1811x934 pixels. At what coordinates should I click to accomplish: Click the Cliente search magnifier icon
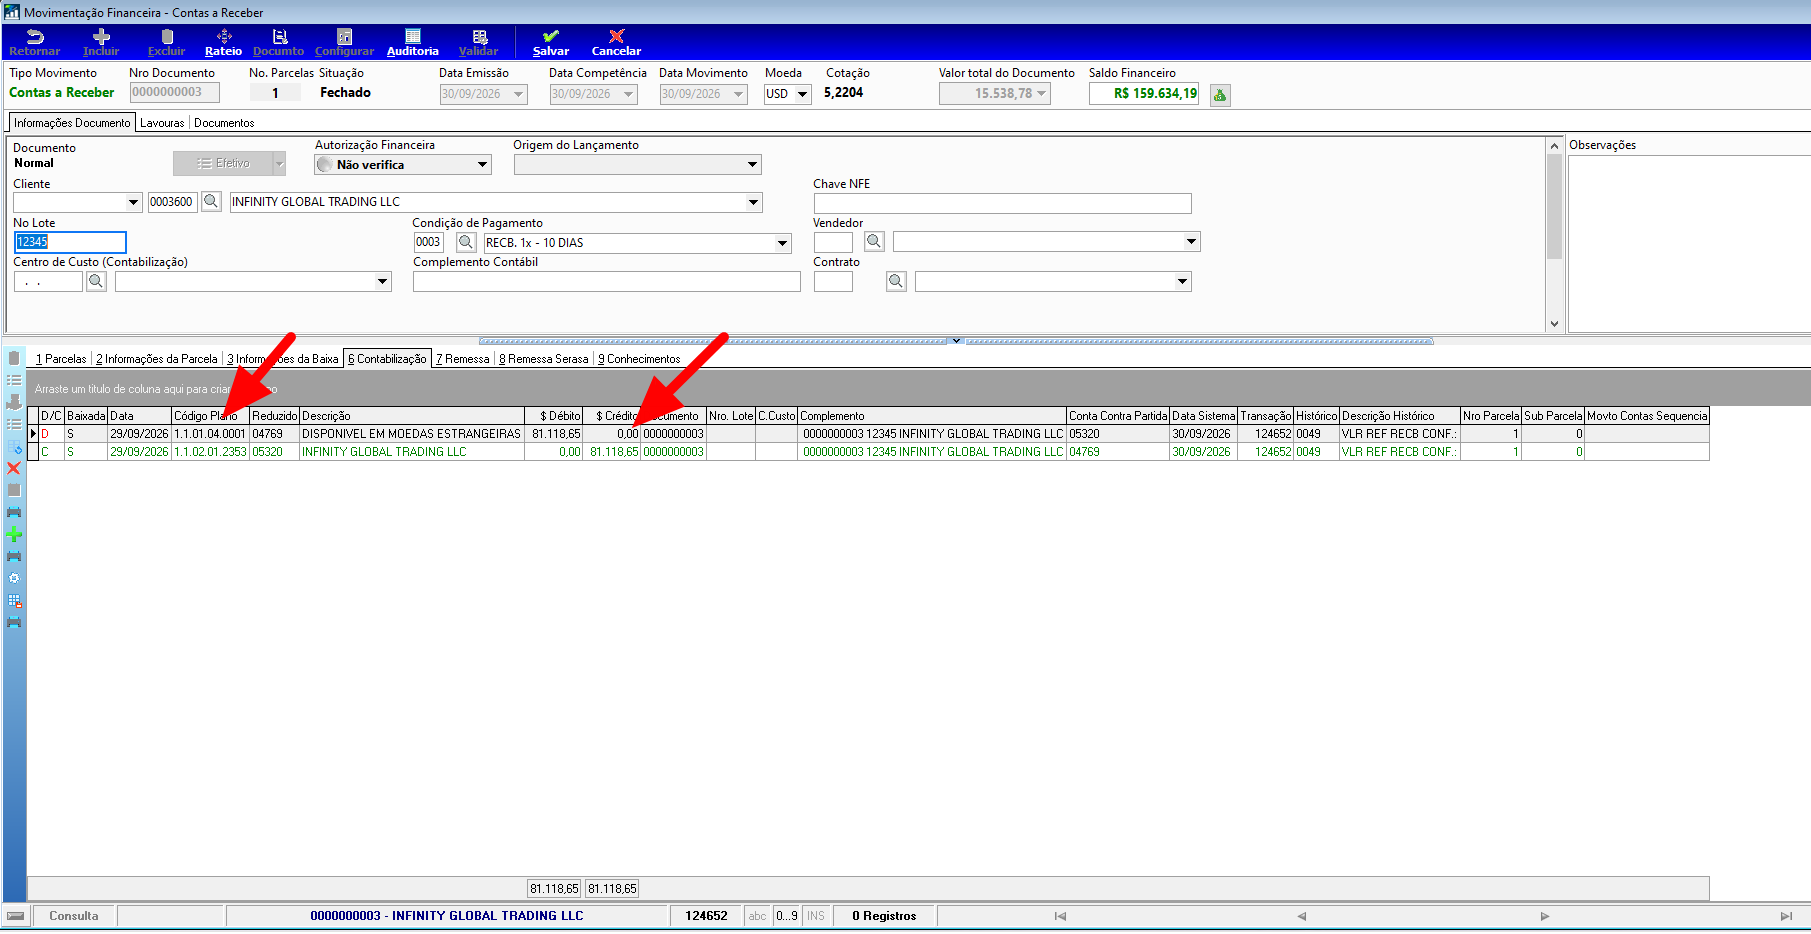coord(211,202)
